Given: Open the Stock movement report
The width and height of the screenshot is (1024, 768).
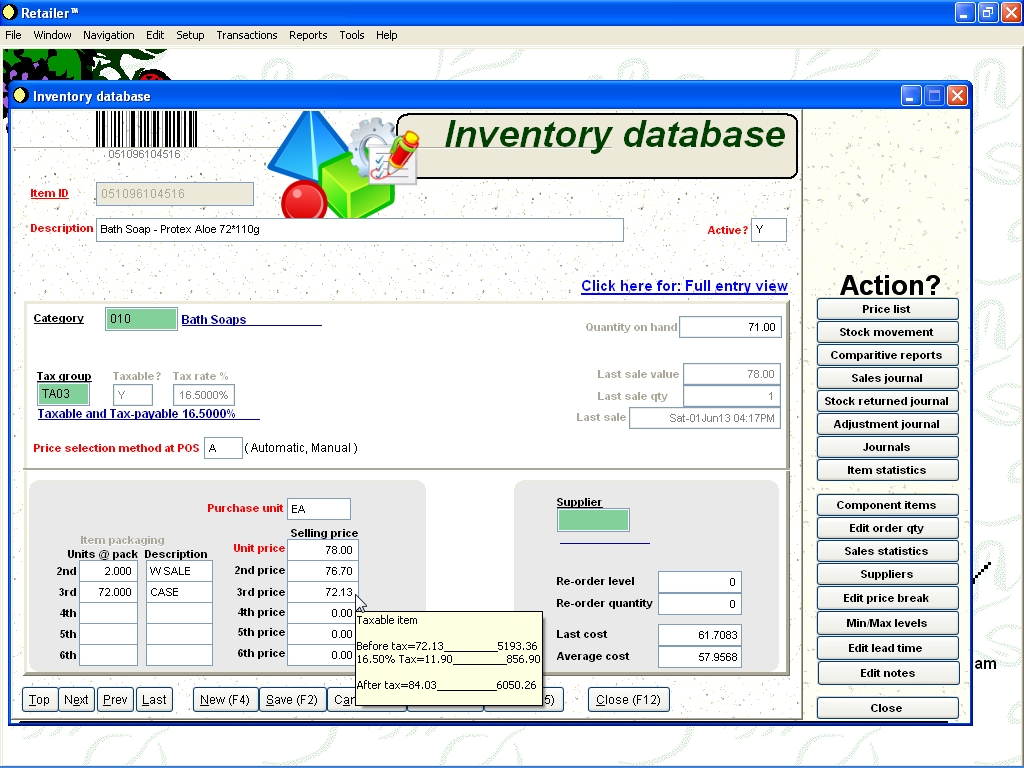Looking at the screenshot, I should click(886, 332).
